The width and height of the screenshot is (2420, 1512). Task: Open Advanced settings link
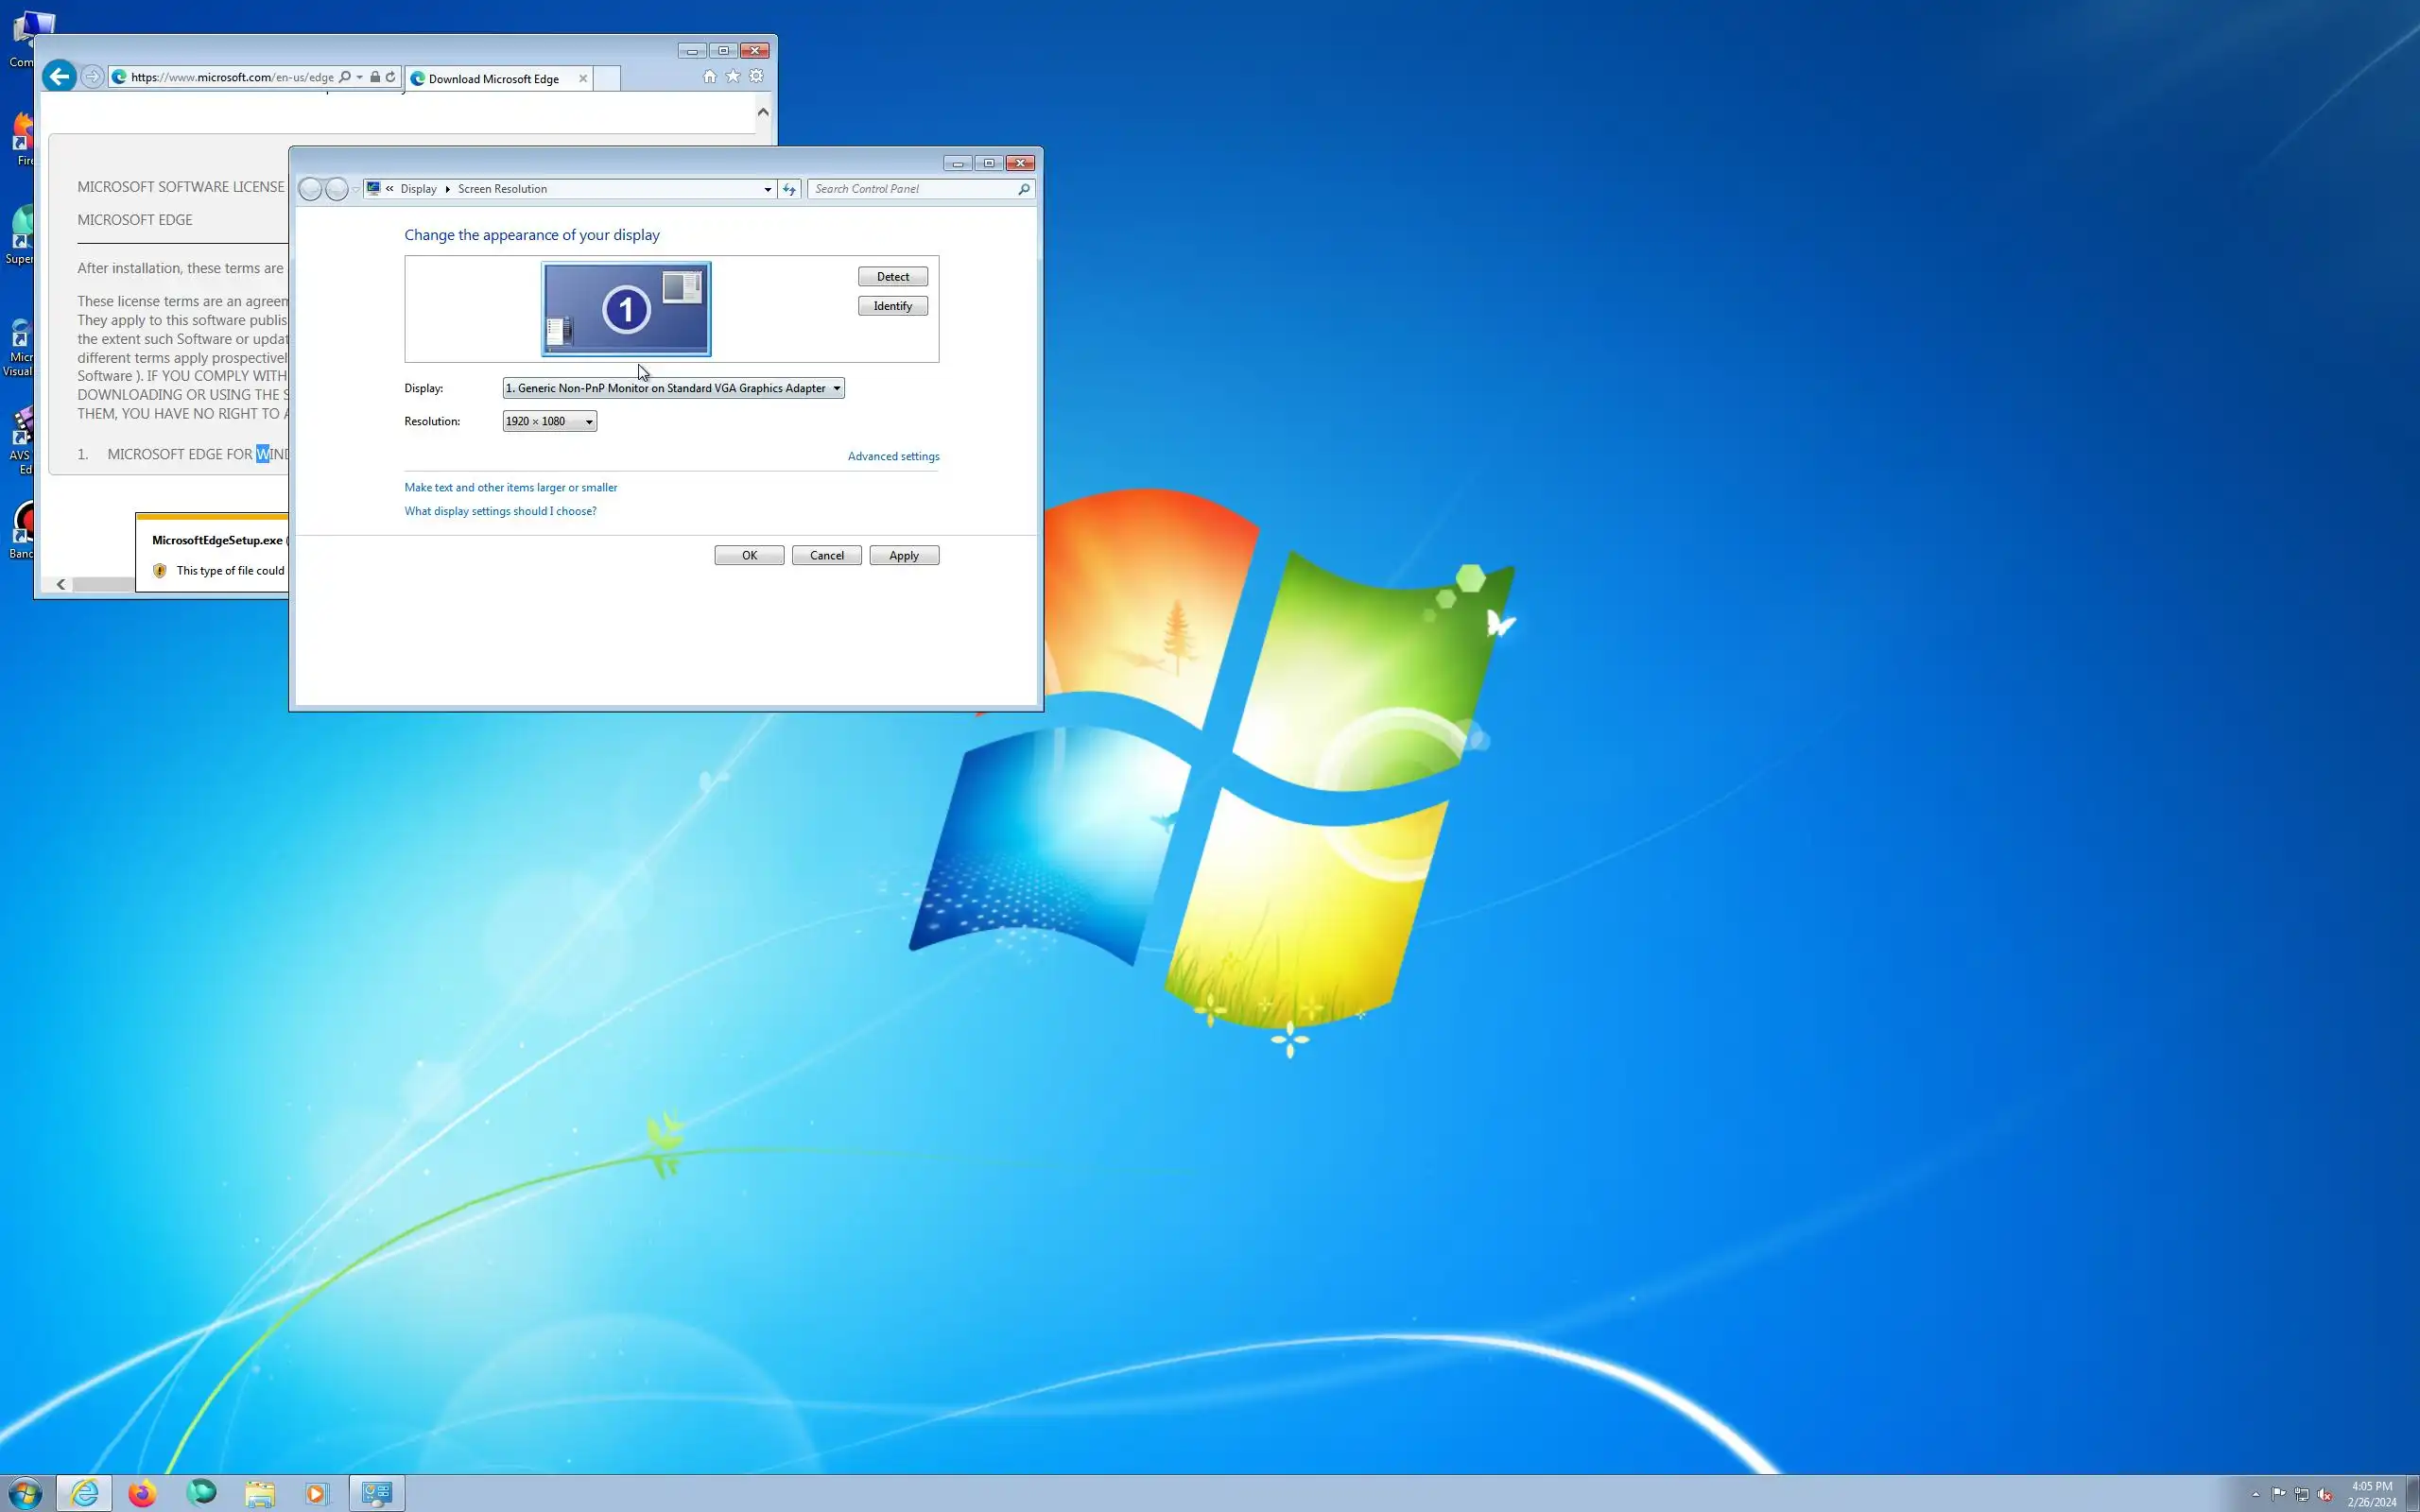893,456
